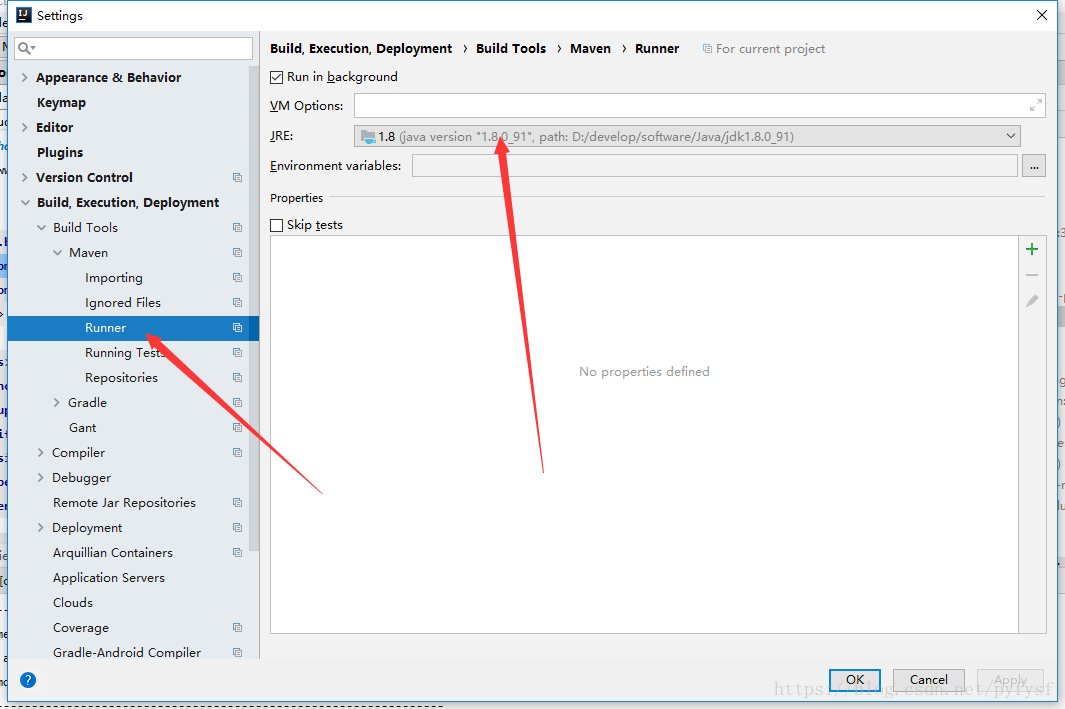Click the Environment variables field

pos(715,166)
